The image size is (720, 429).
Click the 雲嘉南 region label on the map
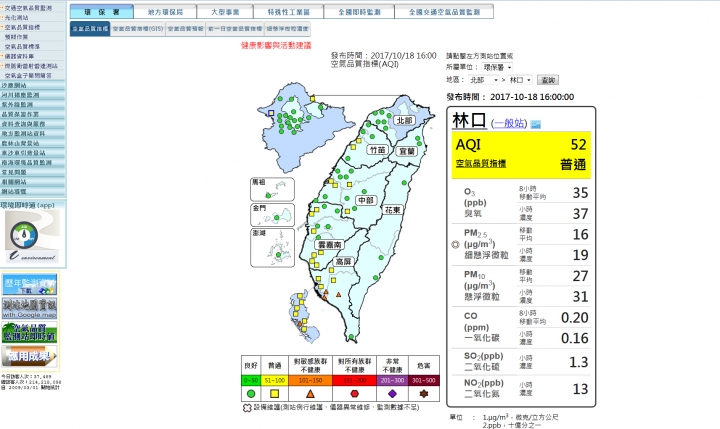click(x=329, y=245)
